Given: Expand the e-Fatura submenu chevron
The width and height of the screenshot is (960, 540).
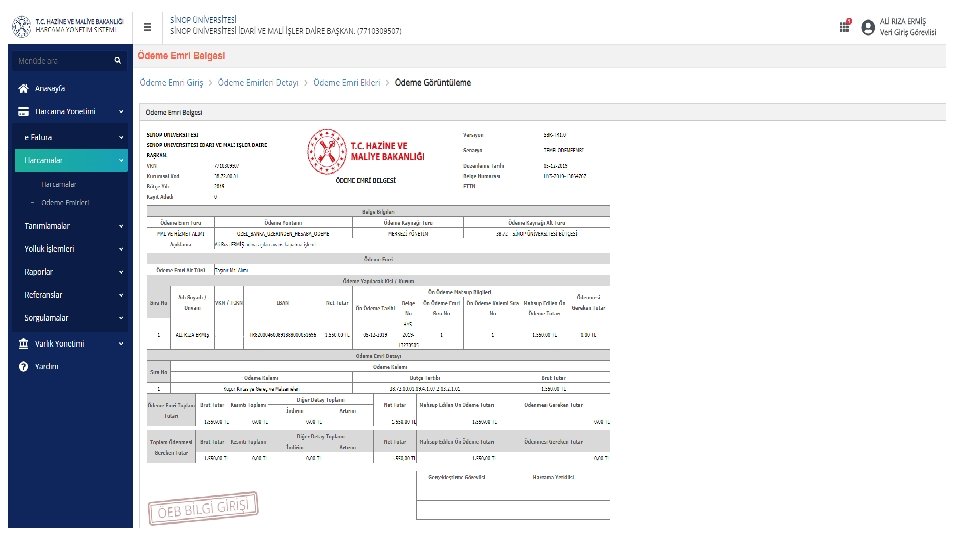Looking at the screenshot, I should point(121,138).
